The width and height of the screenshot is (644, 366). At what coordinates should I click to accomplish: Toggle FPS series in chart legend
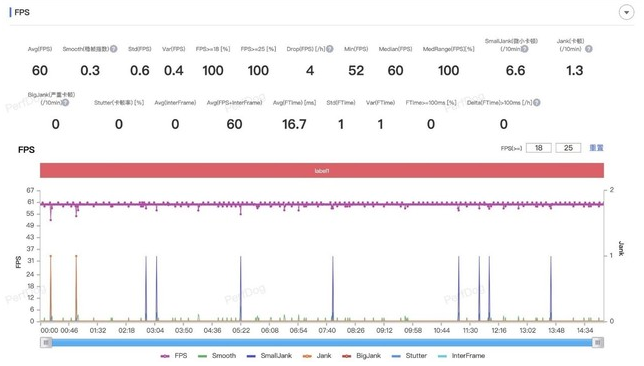(174, 356)
